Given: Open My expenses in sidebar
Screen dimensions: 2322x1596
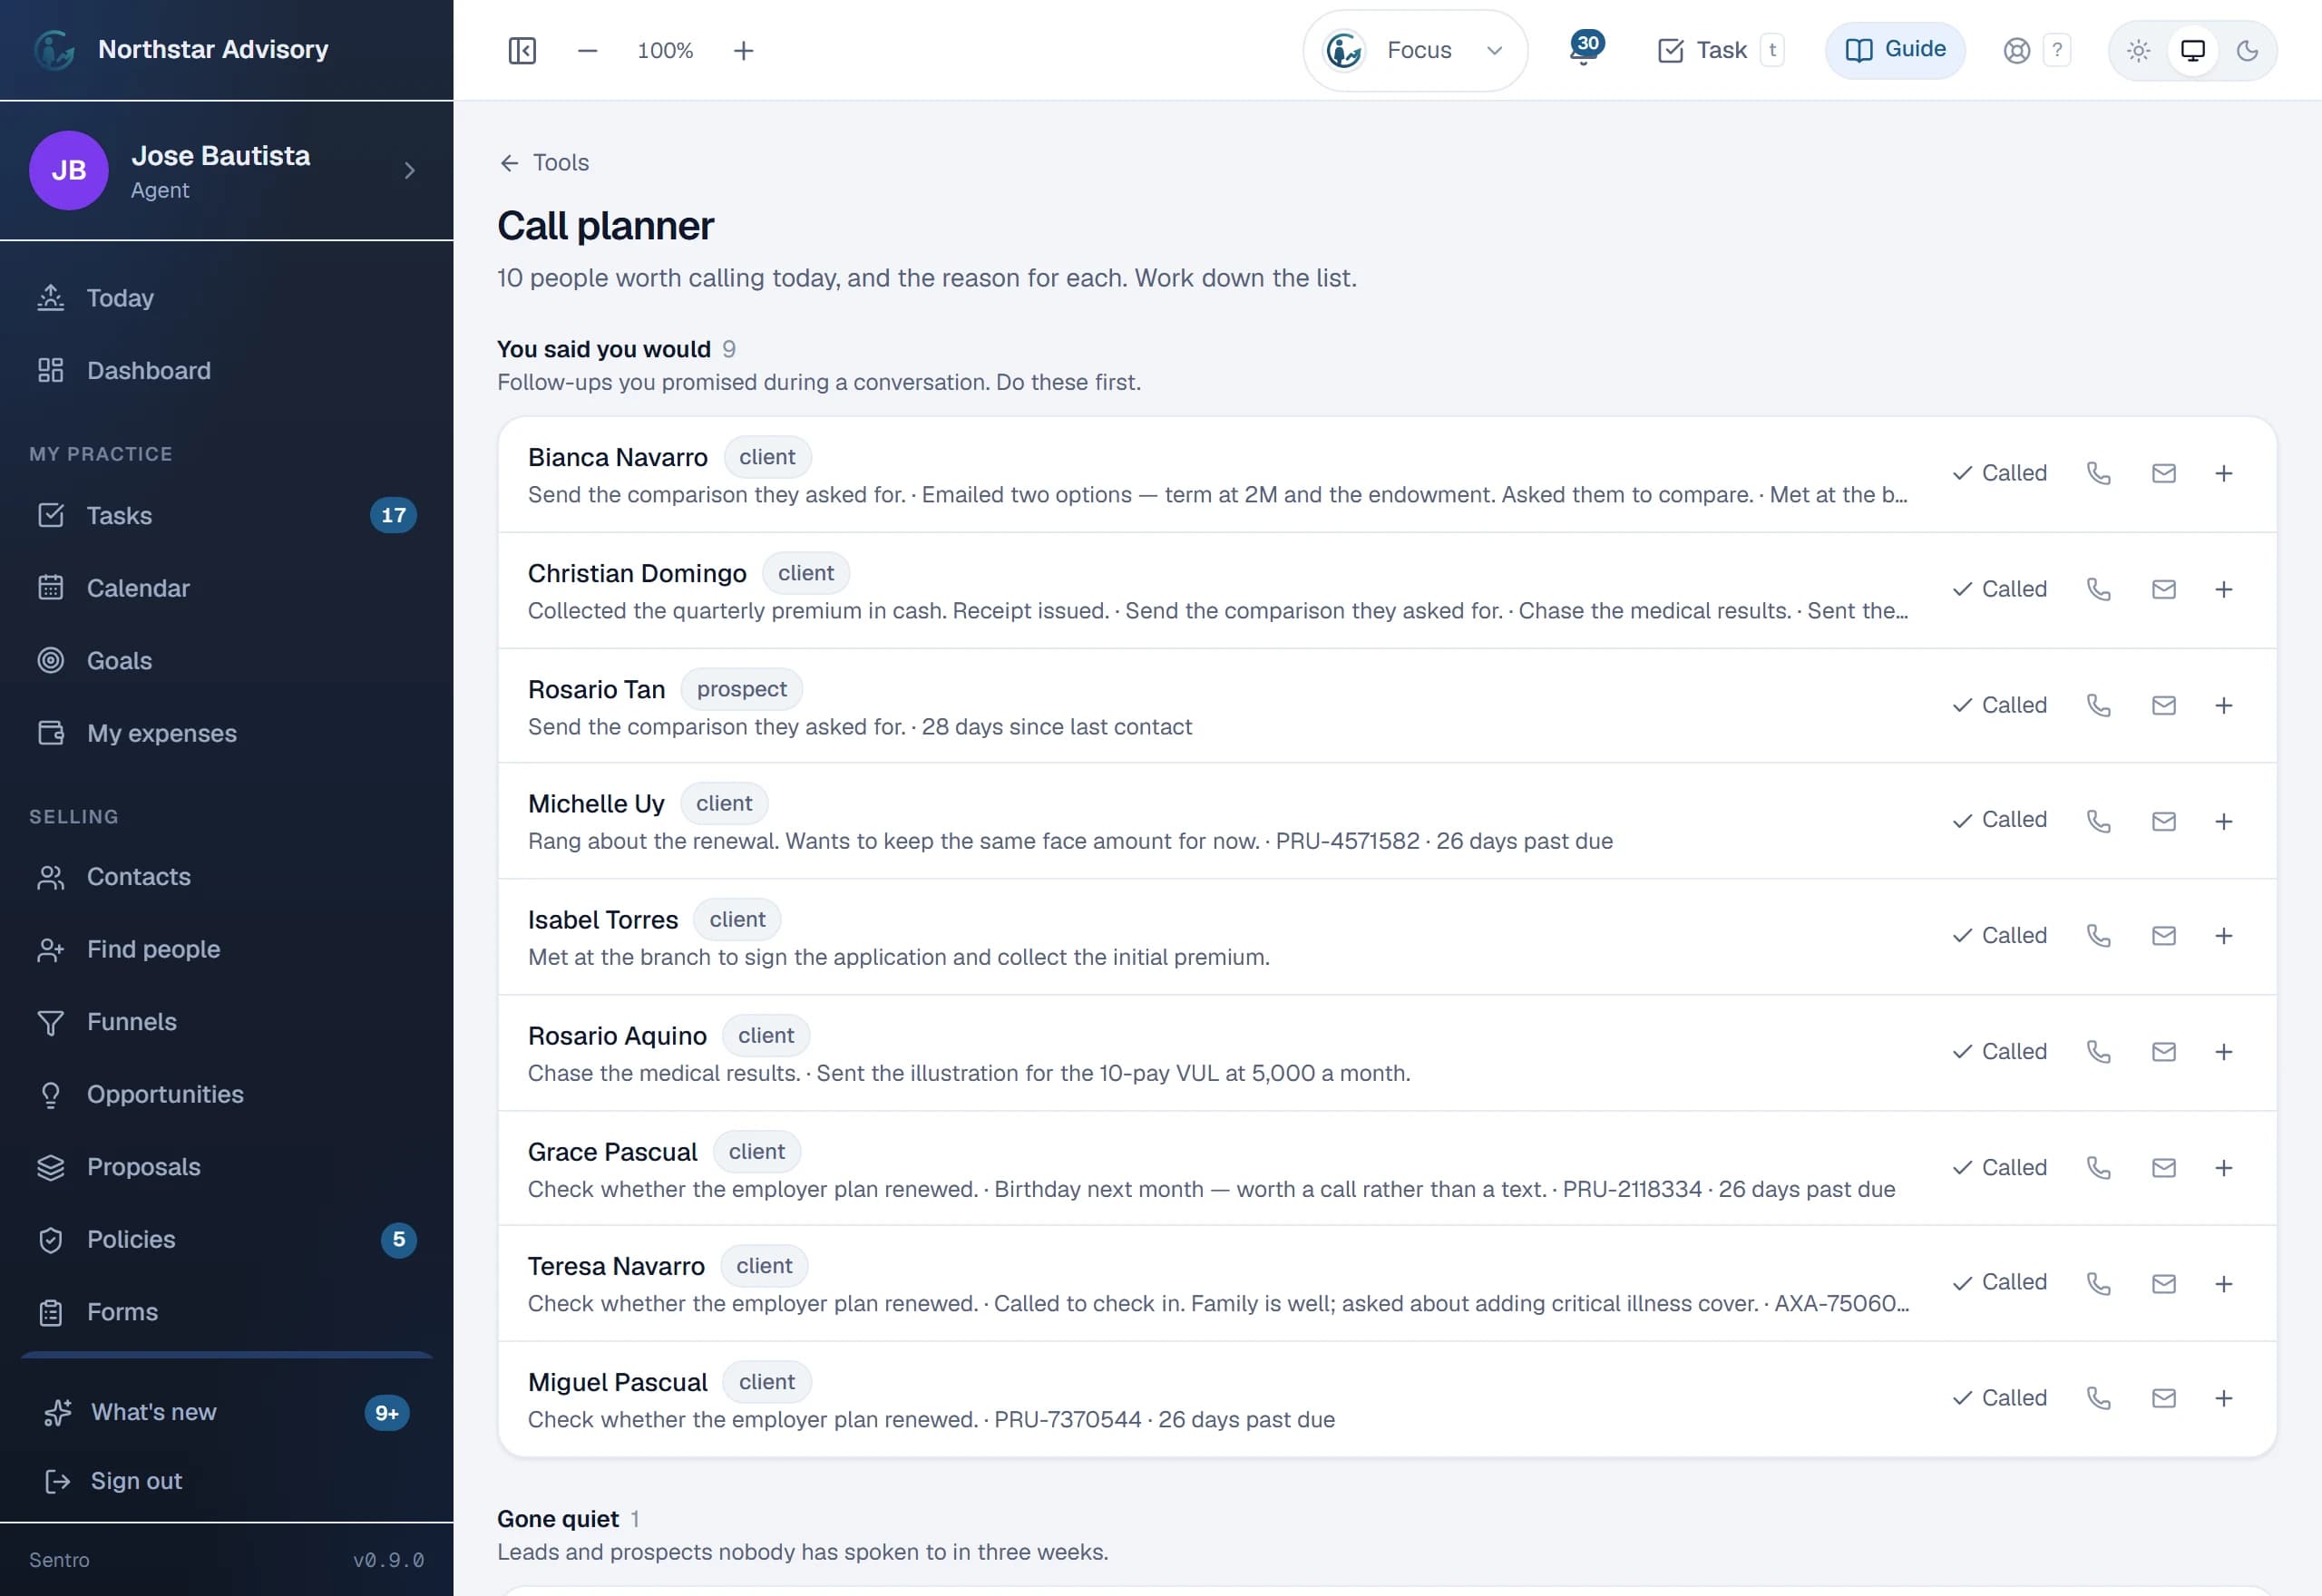Looking at the screenshot, I should tap(226, 733).
